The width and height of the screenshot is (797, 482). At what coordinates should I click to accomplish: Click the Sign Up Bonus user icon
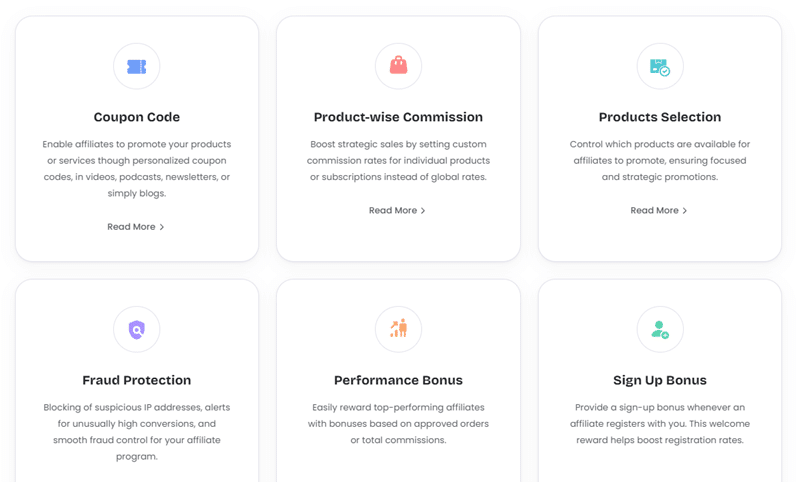click(660, 329)
